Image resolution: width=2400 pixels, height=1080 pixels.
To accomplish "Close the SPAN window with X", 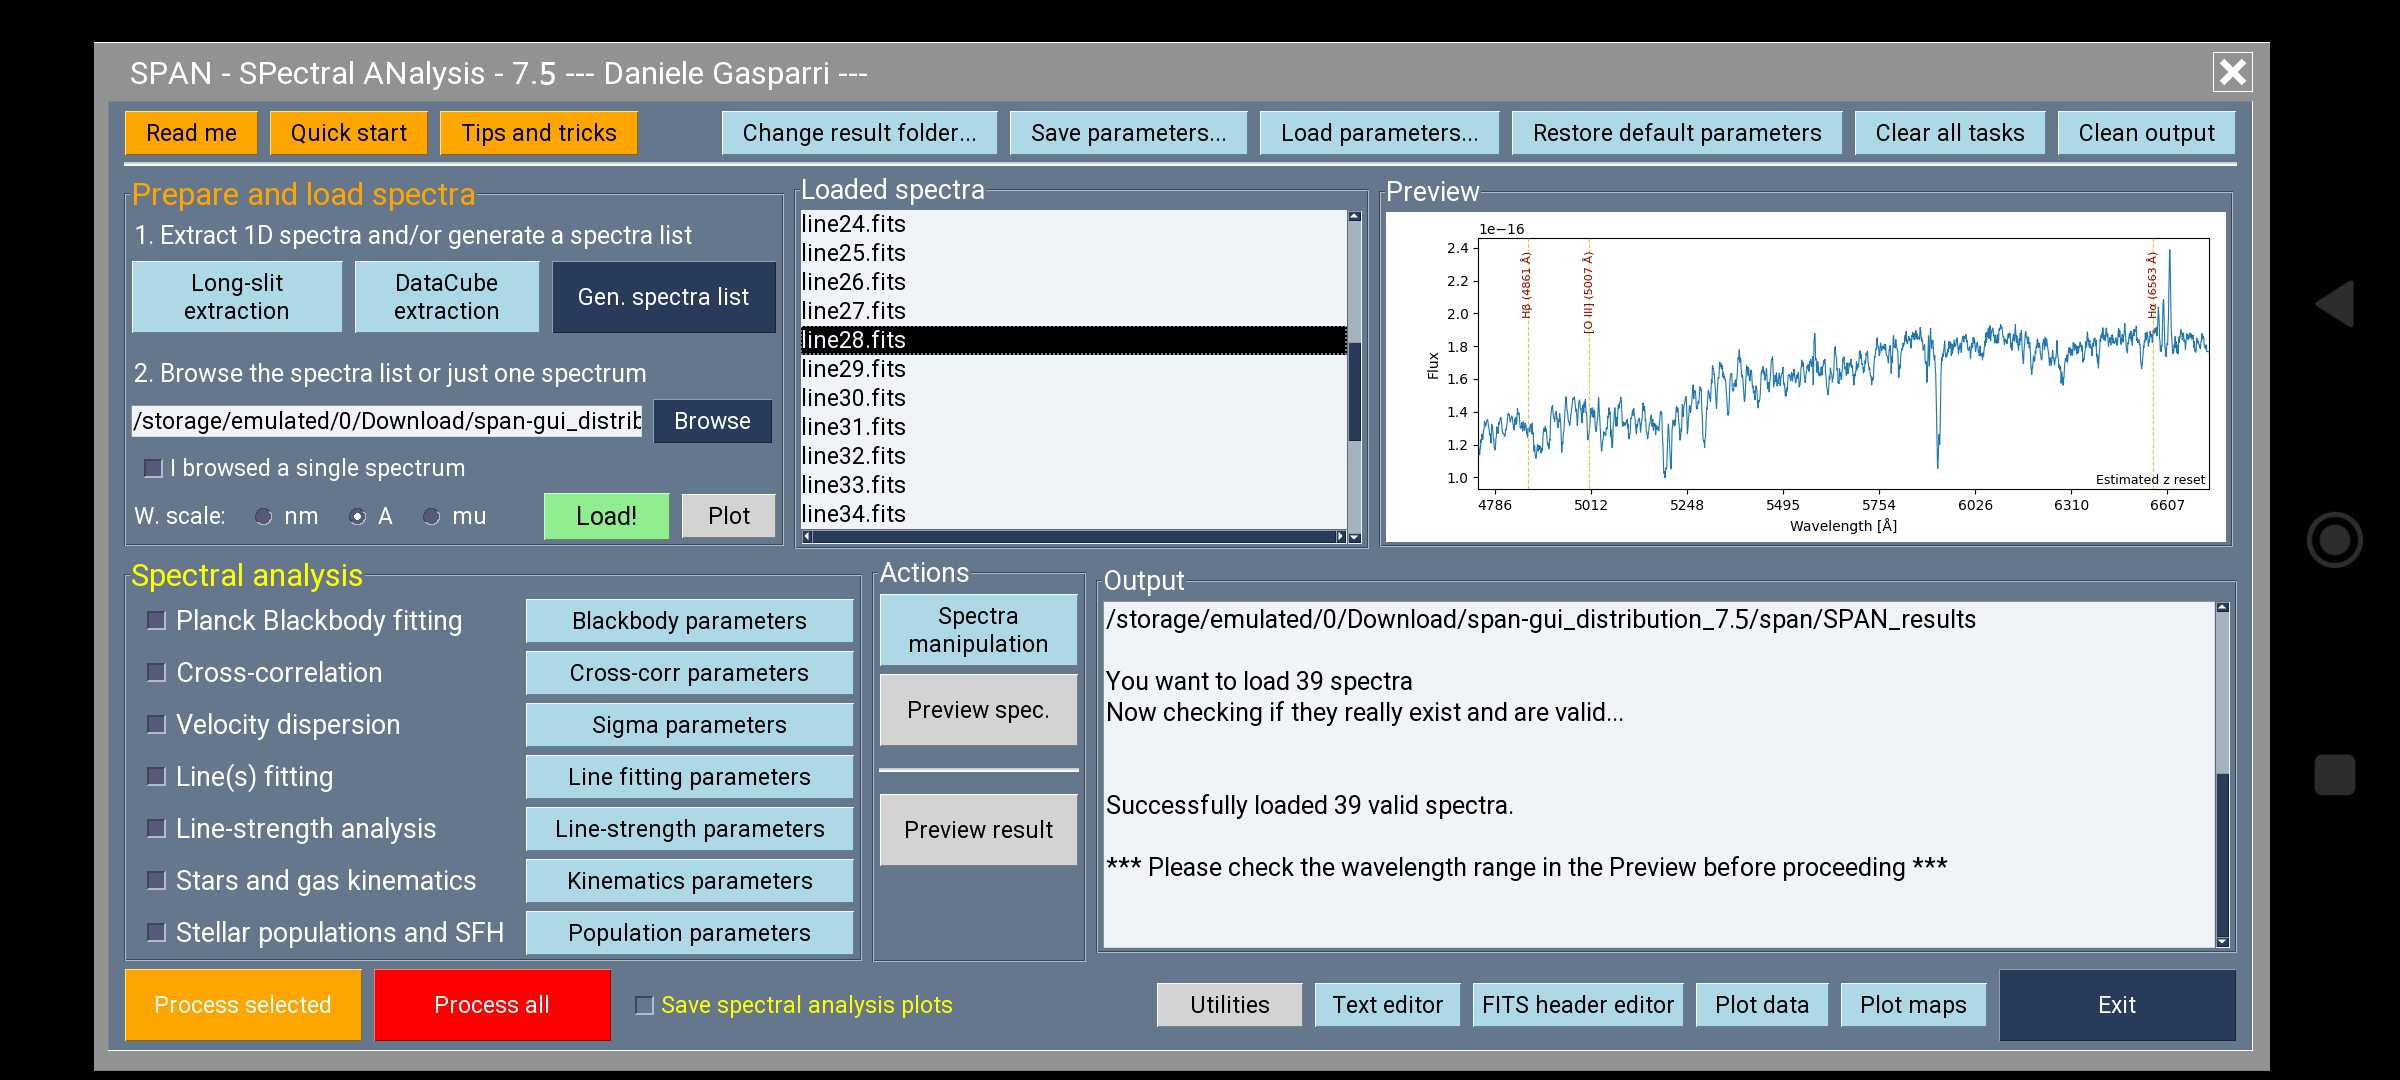I will (x=2232, y=72).
